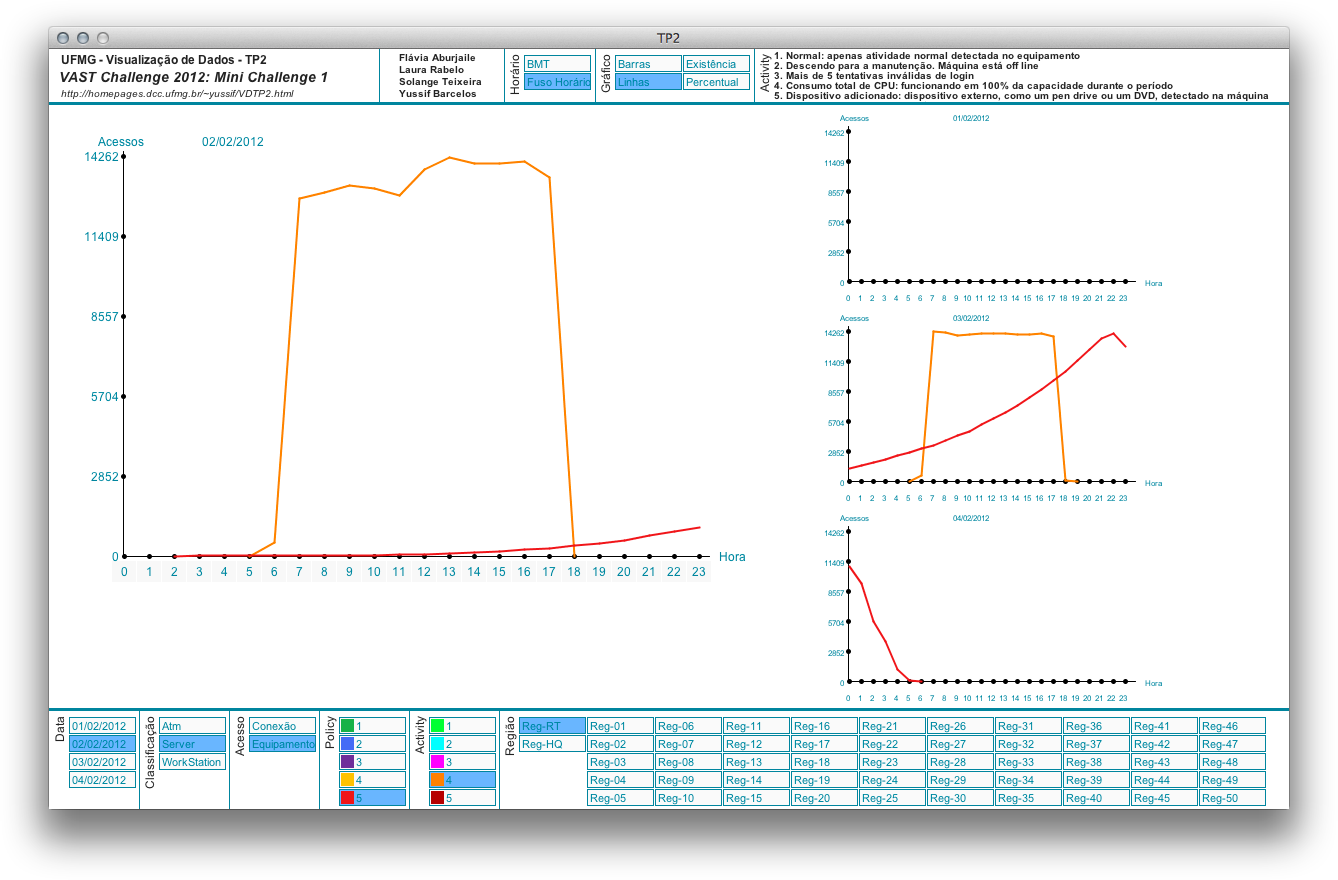
Task: Toggle the magenta Activity 3 option
Action: [462, 762]
